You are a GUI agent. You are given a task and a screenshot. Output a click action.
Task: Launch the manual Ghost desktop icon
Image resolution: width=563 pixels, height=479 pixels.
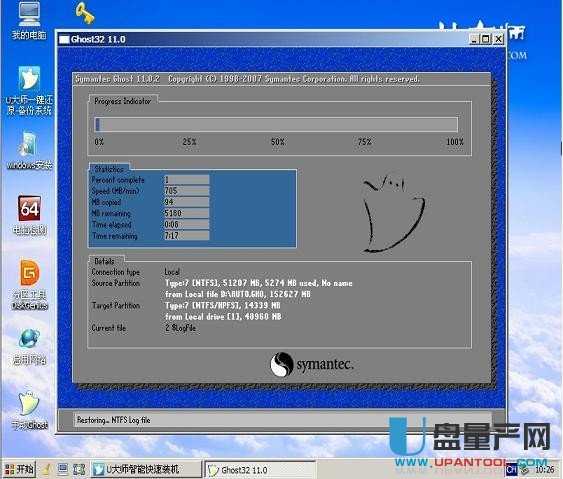[x=29, y=411]
